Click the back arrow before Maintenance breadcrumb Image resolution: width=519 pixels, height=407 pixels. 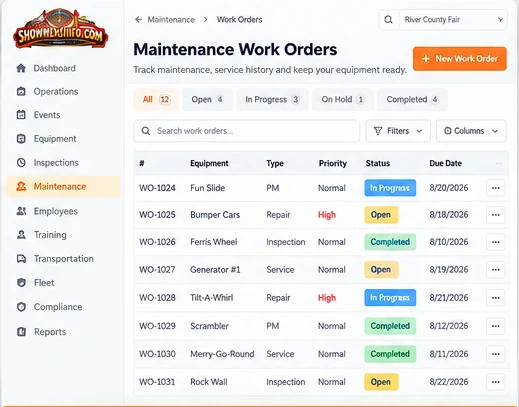point(139,20)
